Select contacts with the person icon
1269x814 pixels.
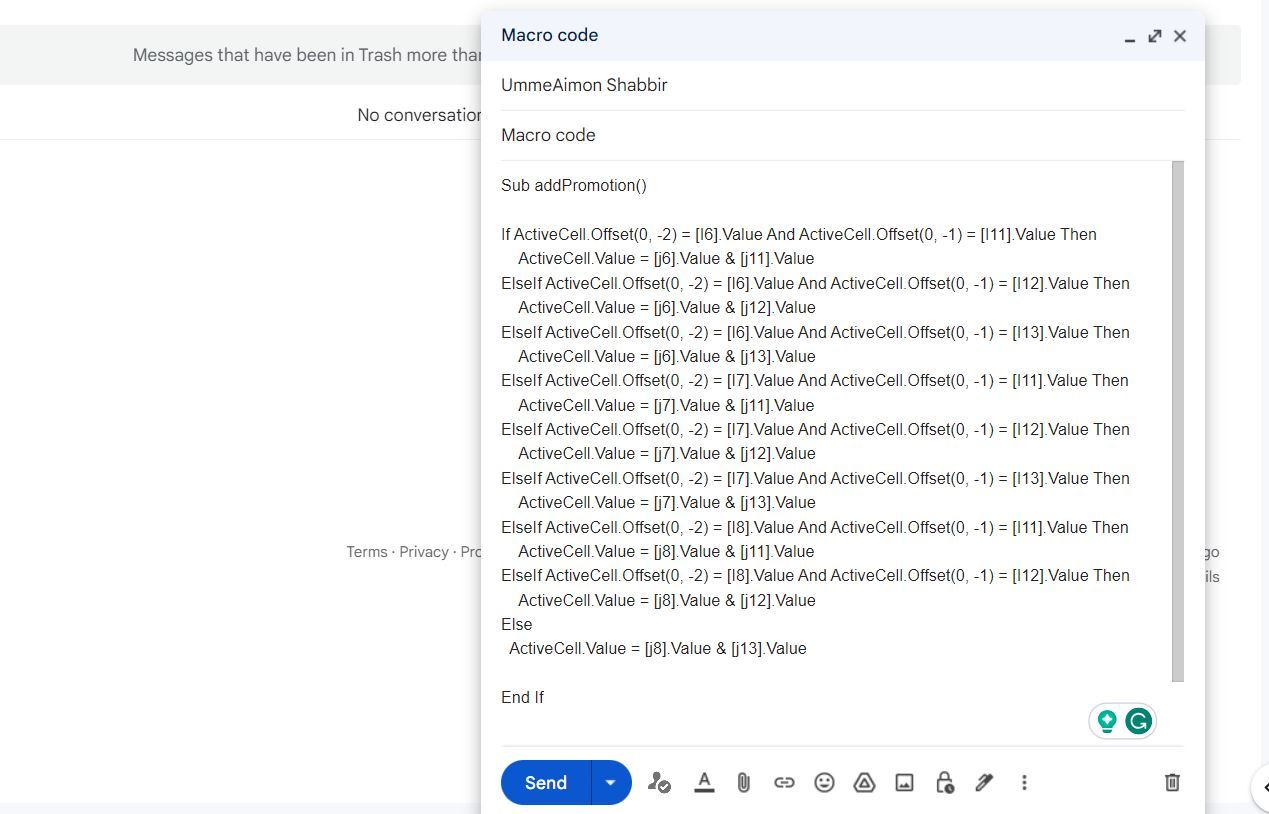pos(659,782)
